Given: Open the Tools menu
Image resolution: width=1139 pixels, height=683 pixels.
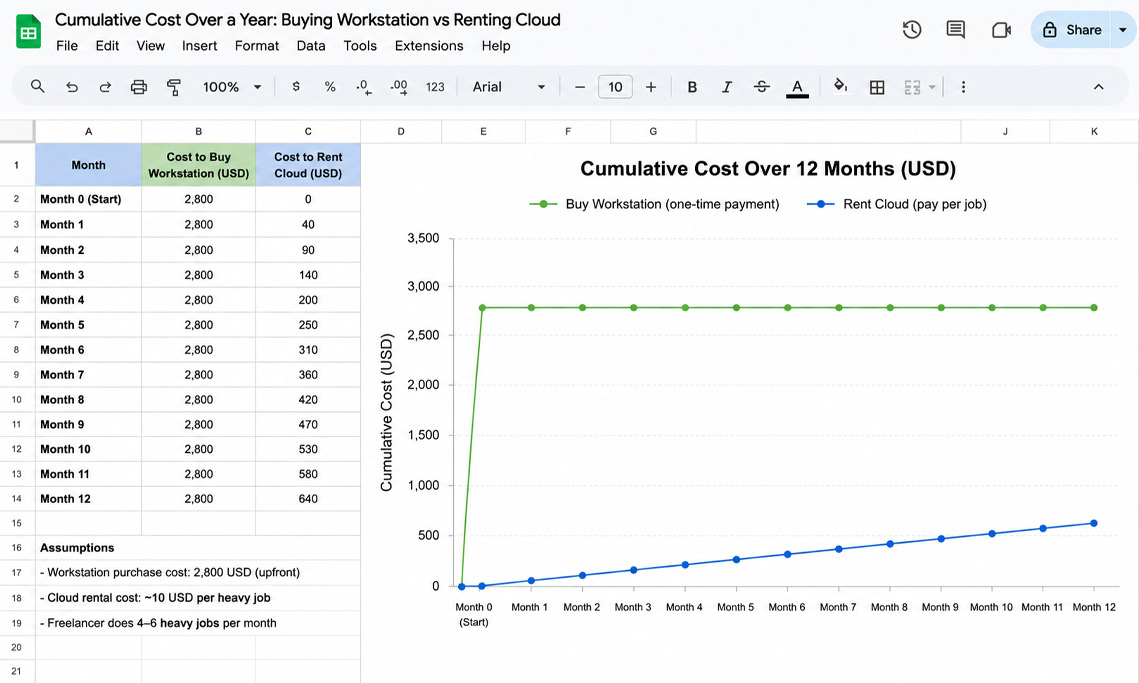Looking at the screenshot, I should pyautogui.click(x=360, y=46).
